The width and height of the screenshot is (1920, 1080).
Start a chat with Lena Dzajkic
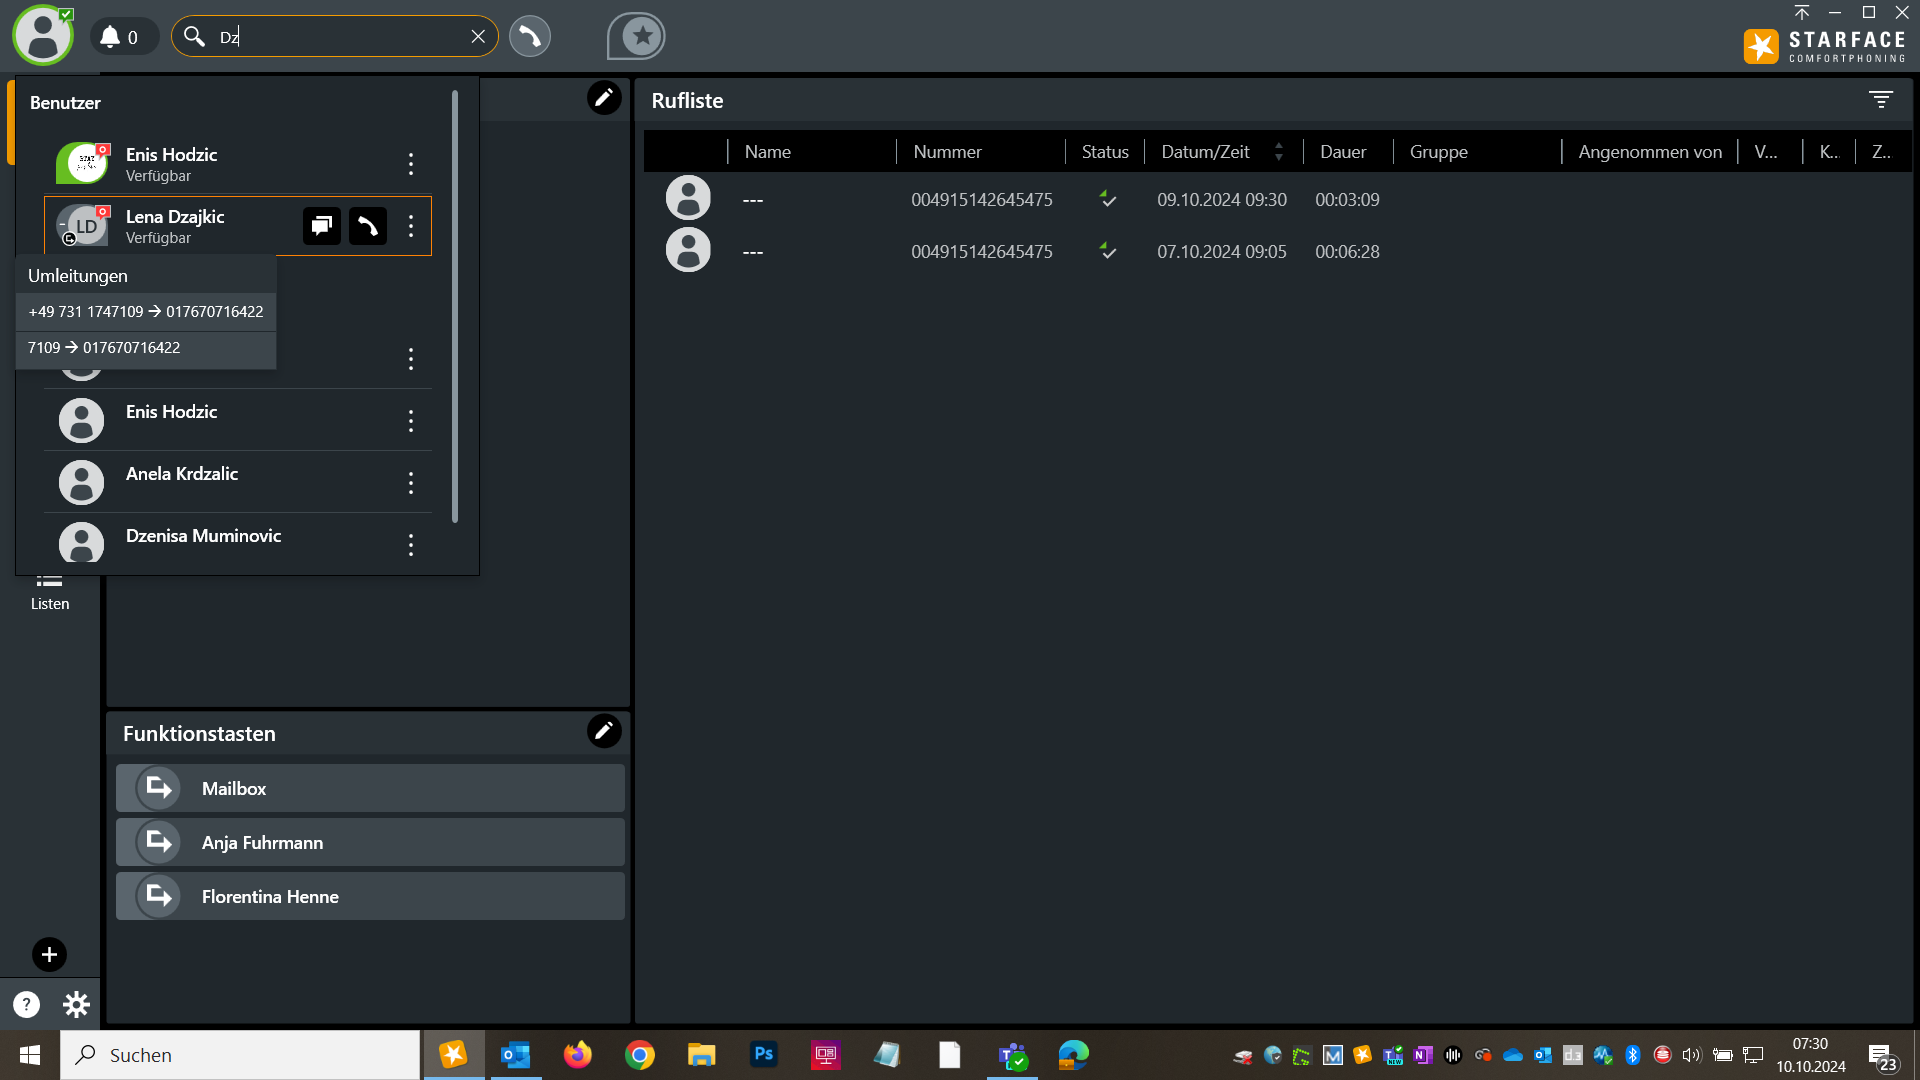(x=321, y=226)
